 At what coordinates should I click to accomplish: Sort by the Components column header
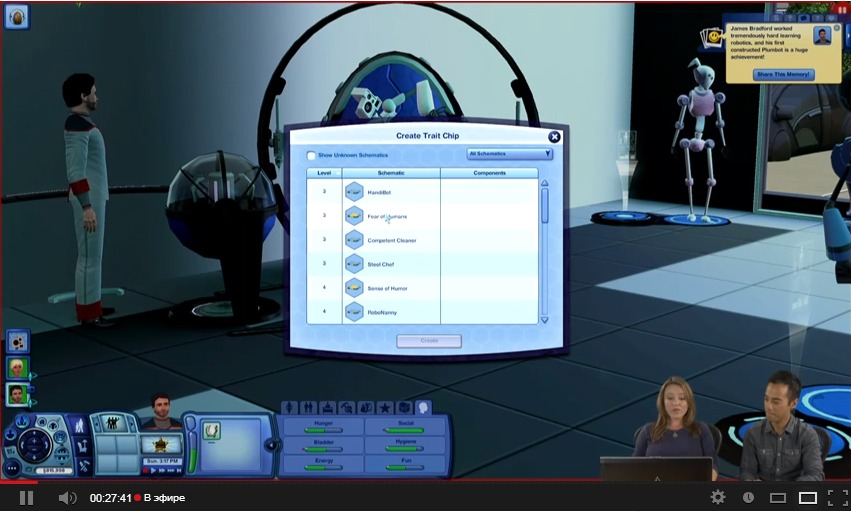pos(489,173)
